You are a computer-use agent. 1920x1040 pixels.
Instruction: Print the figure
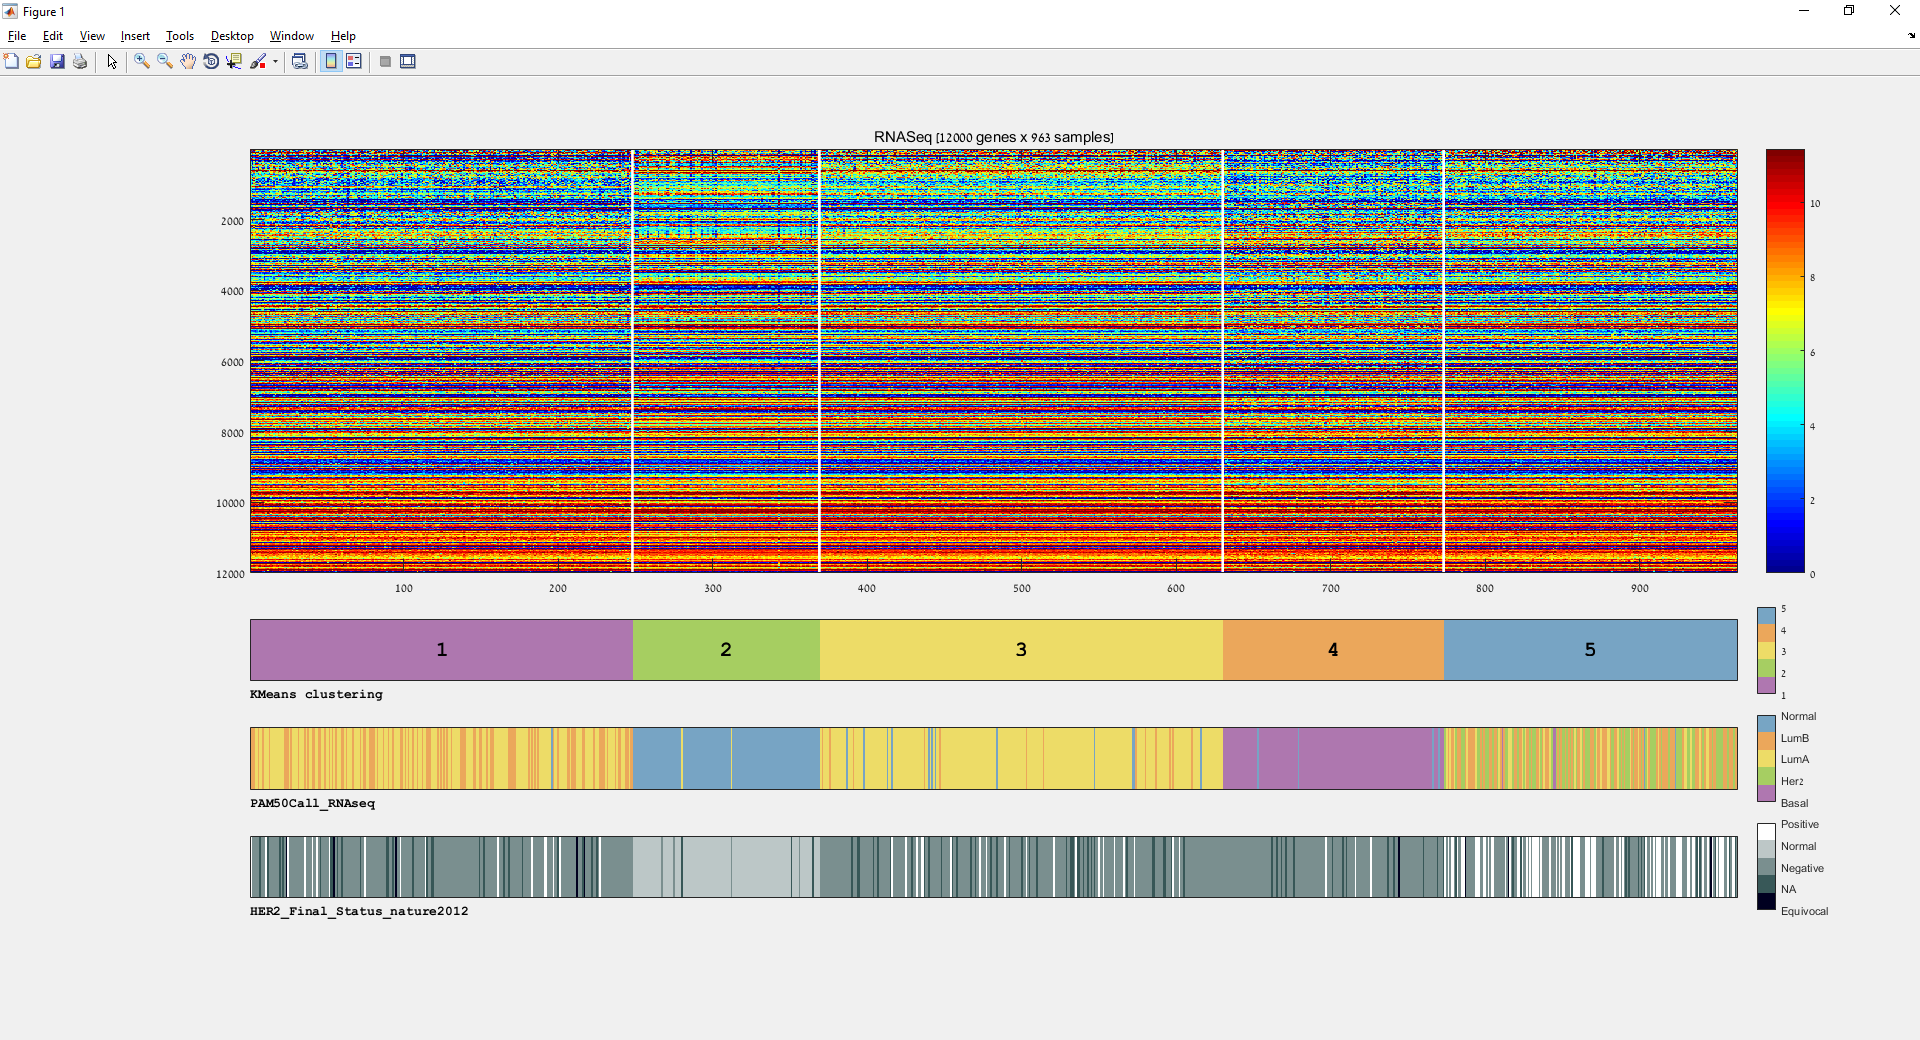(x=80, y=62)
